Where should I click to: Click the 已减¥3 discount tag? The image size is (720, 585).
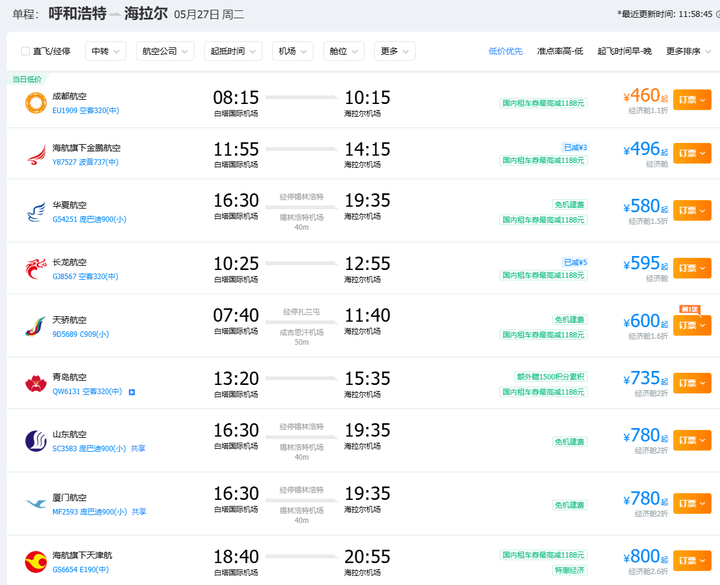pyautogui.click(x=575, y=147)
